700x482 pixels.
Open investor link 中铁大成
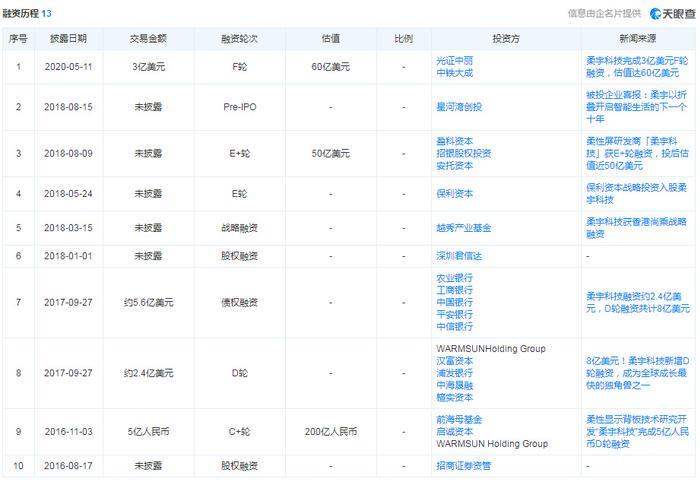(x=454, y=73)
